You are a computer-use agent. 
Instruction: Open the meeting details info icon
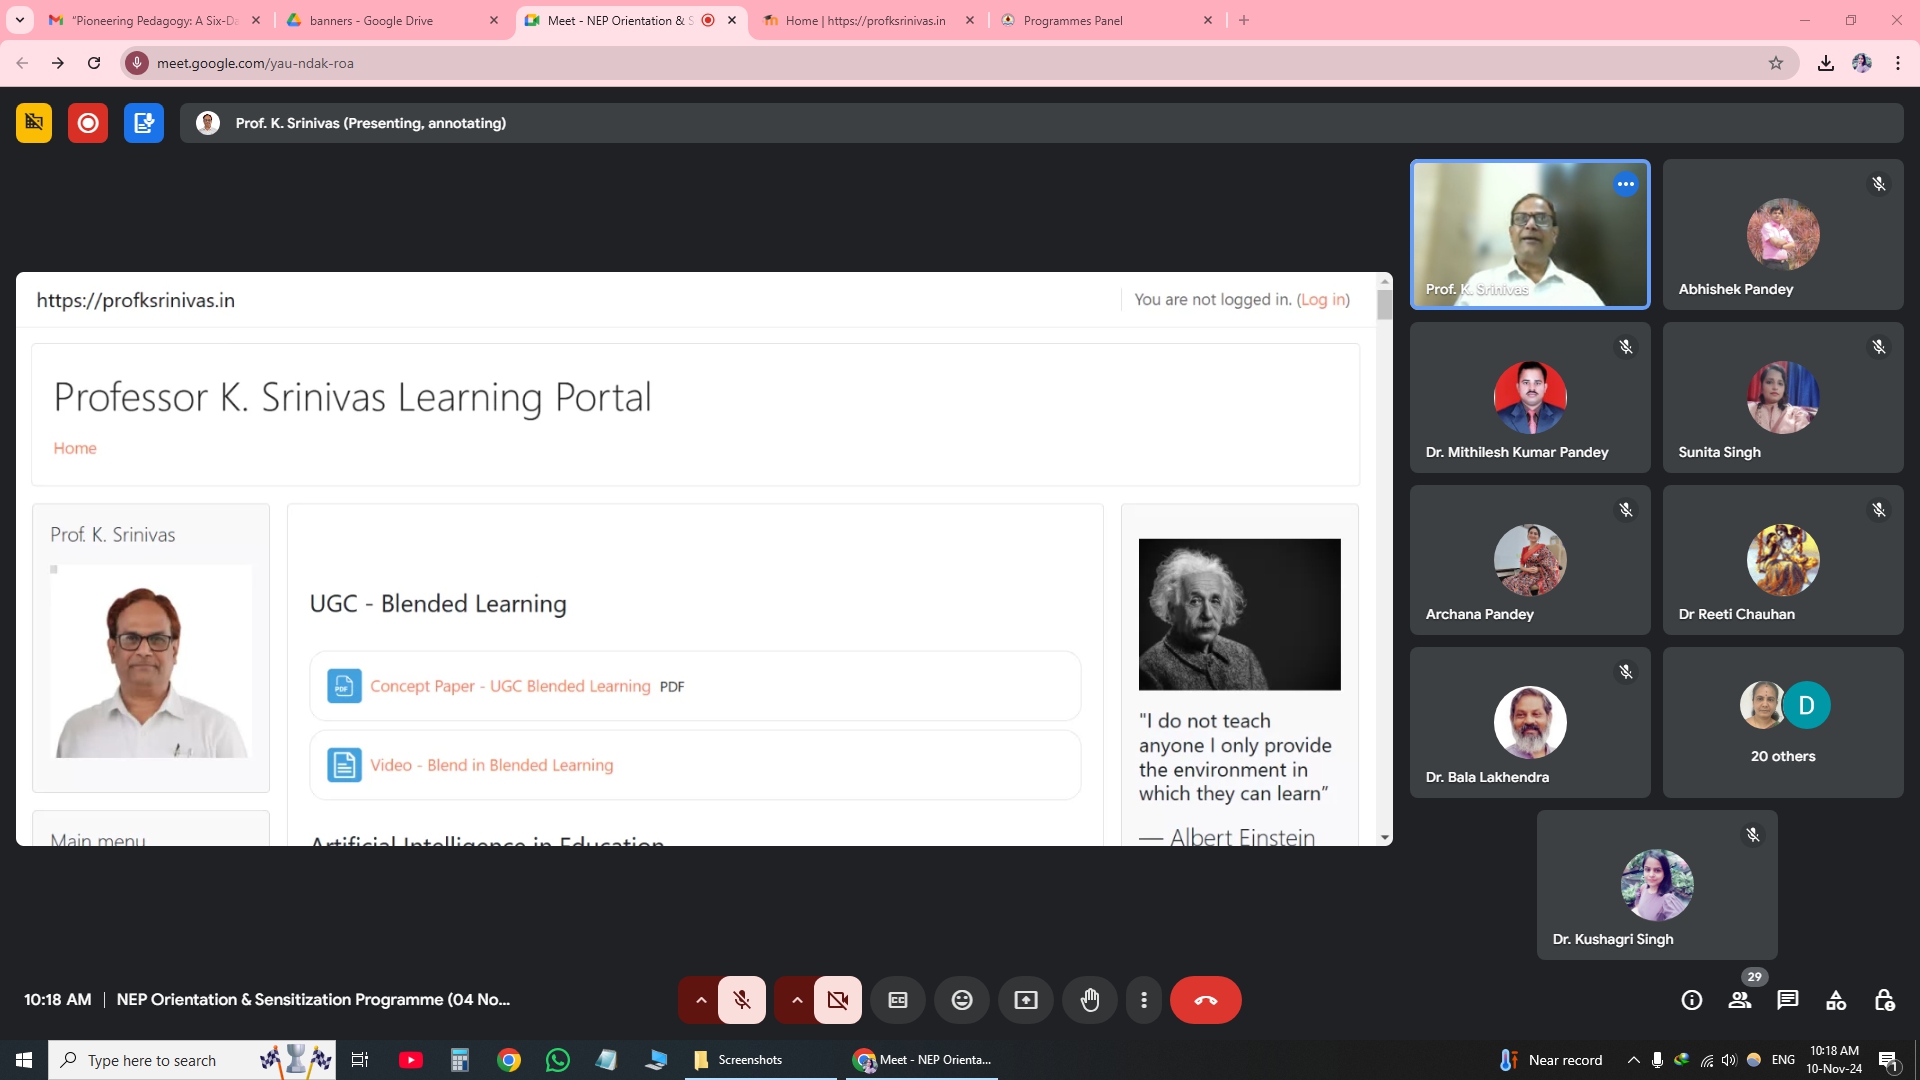click(1692, 1000)
